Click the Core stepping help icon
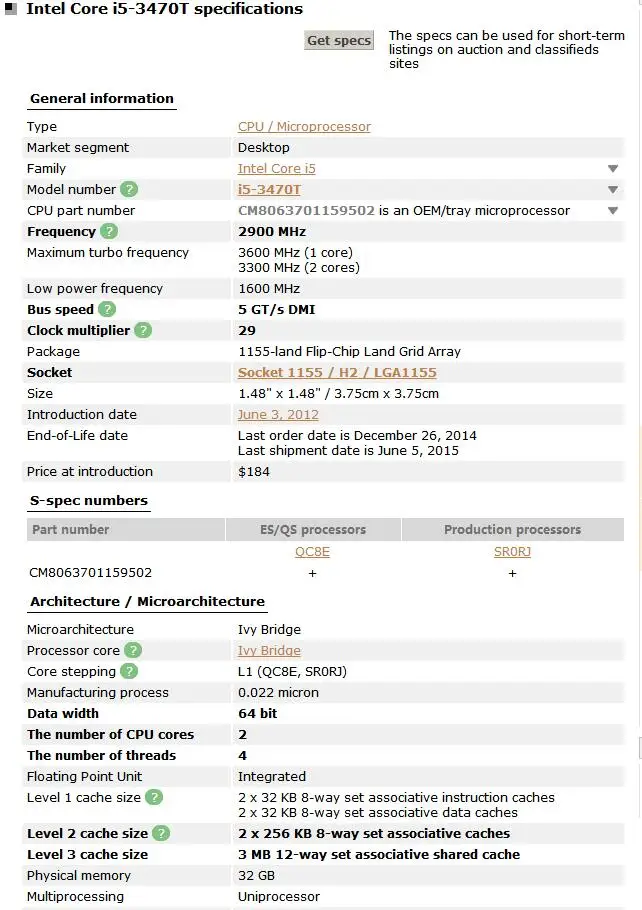Image resolution: width=642 pixels, height=910 pixels. tap(129, 671)
